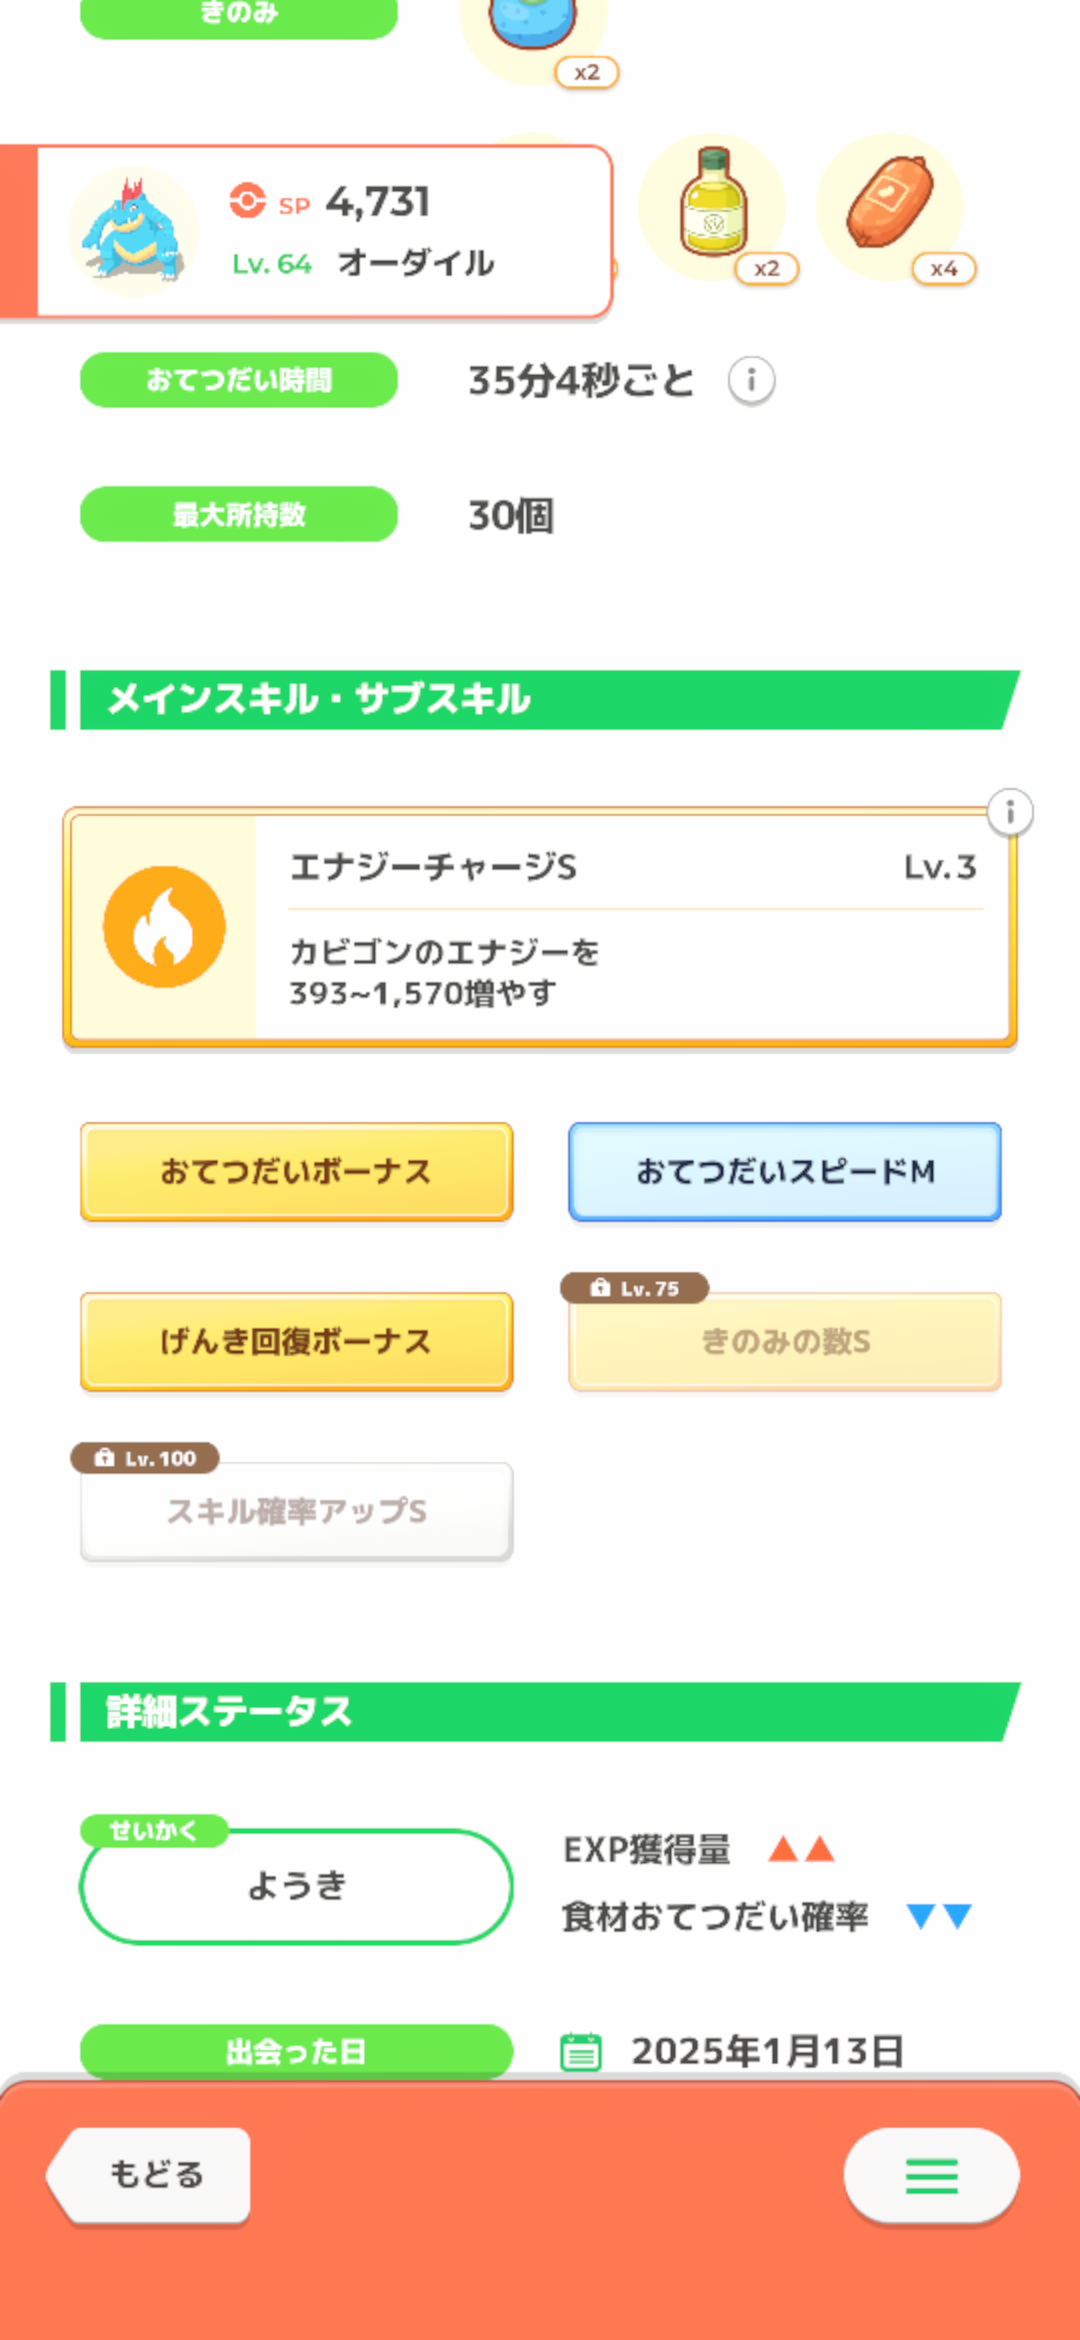Select the おてつだいスピードM sub skill
Image resolution: width=1080 pixels, height=2340 pixels.
tap(785, 1171)
